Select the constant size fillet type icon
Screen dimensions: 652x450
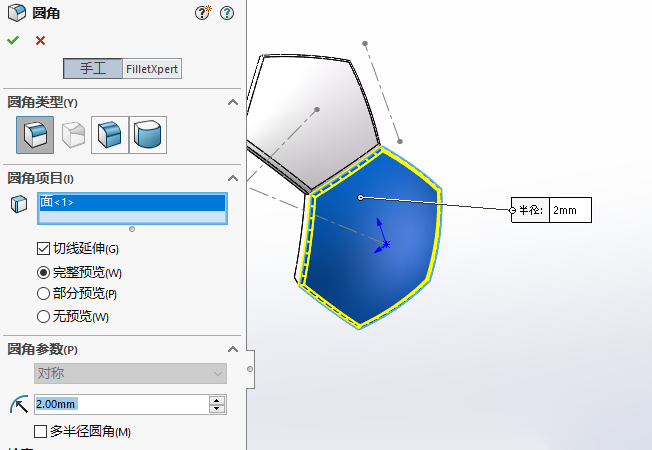point(35,135)
